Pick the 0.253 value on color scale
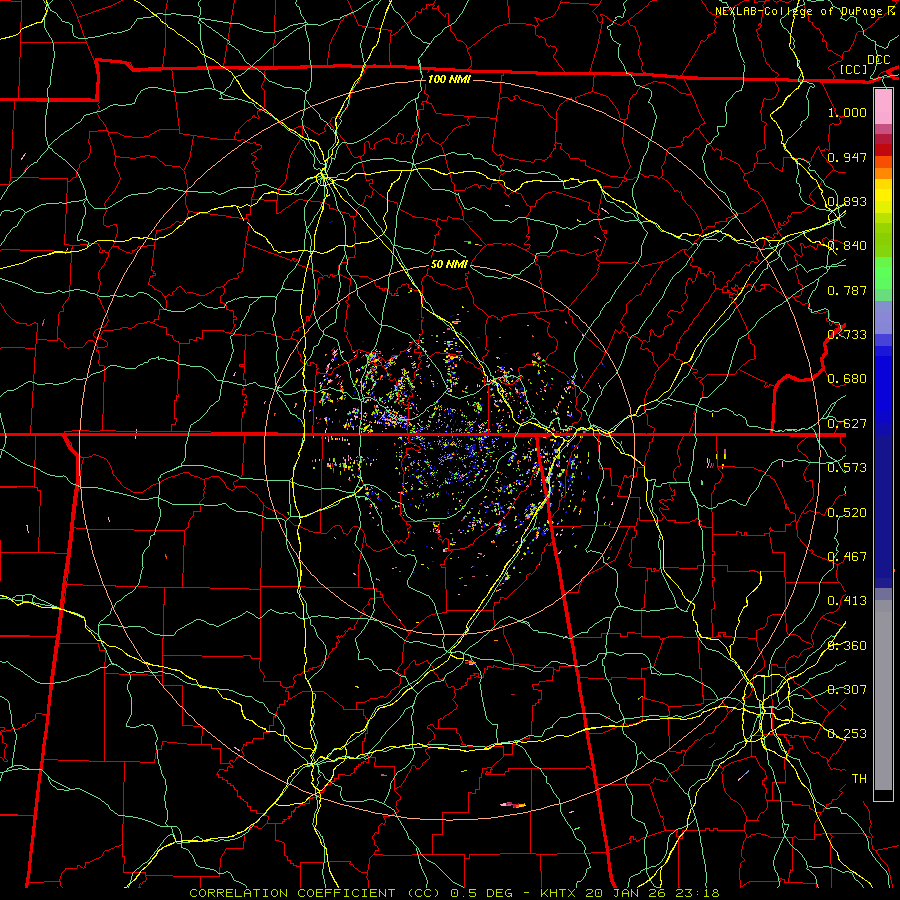This screenshot has width=900, height=900. (x=847, y=734)
